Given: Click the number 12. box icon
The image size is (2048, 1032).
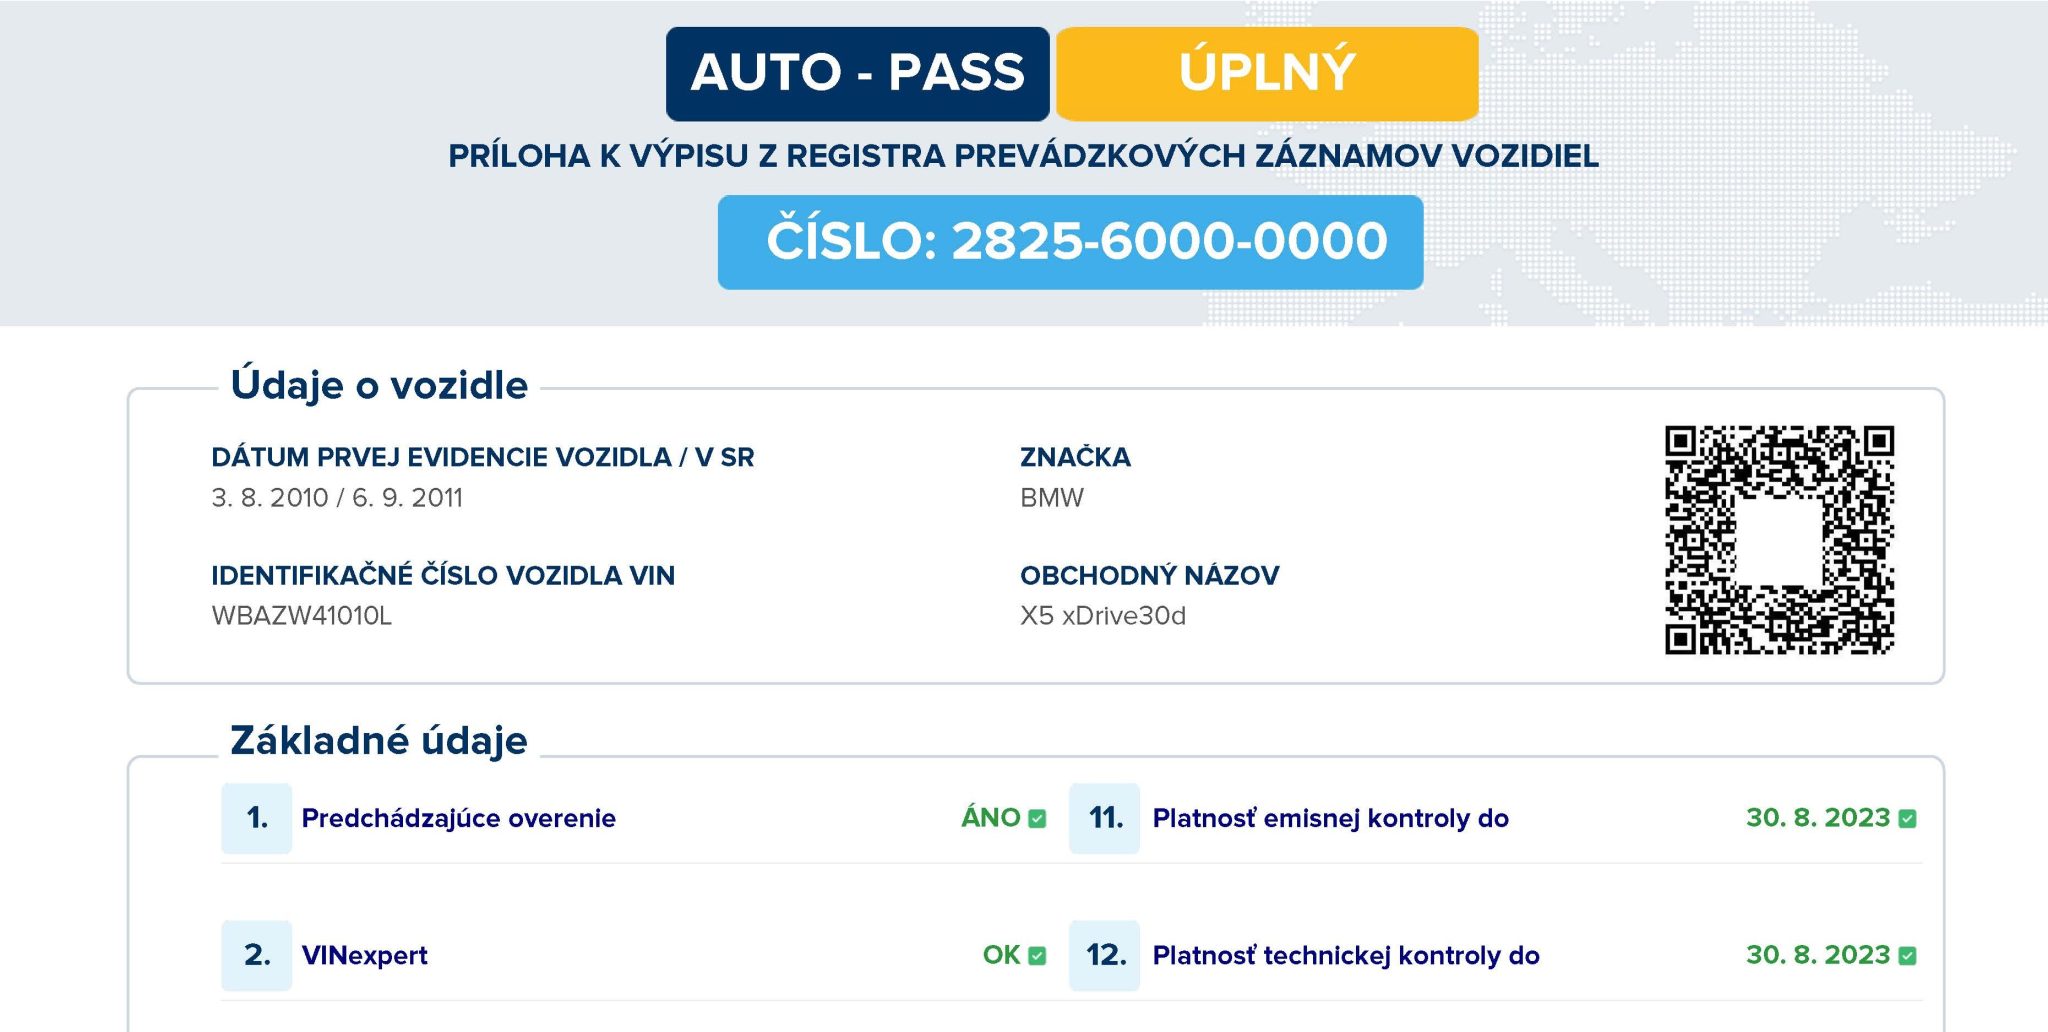Looking at the screenshot, I should (1105, 955).
